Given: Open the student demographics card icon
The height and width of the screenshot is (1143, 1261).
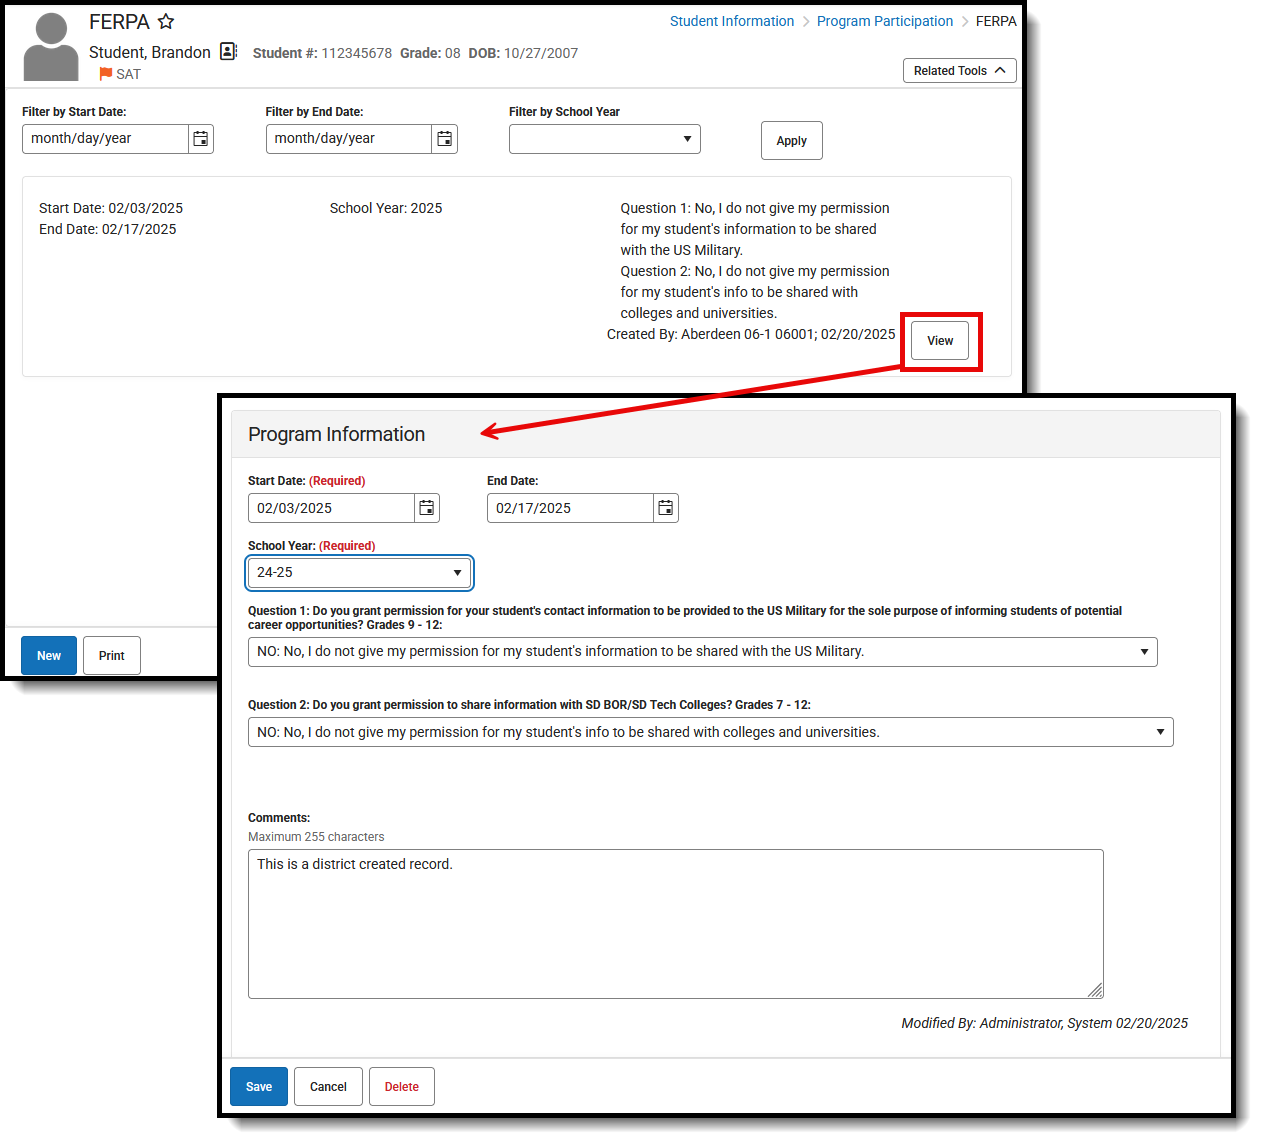Looking at the screenshot, I should 228,51.
